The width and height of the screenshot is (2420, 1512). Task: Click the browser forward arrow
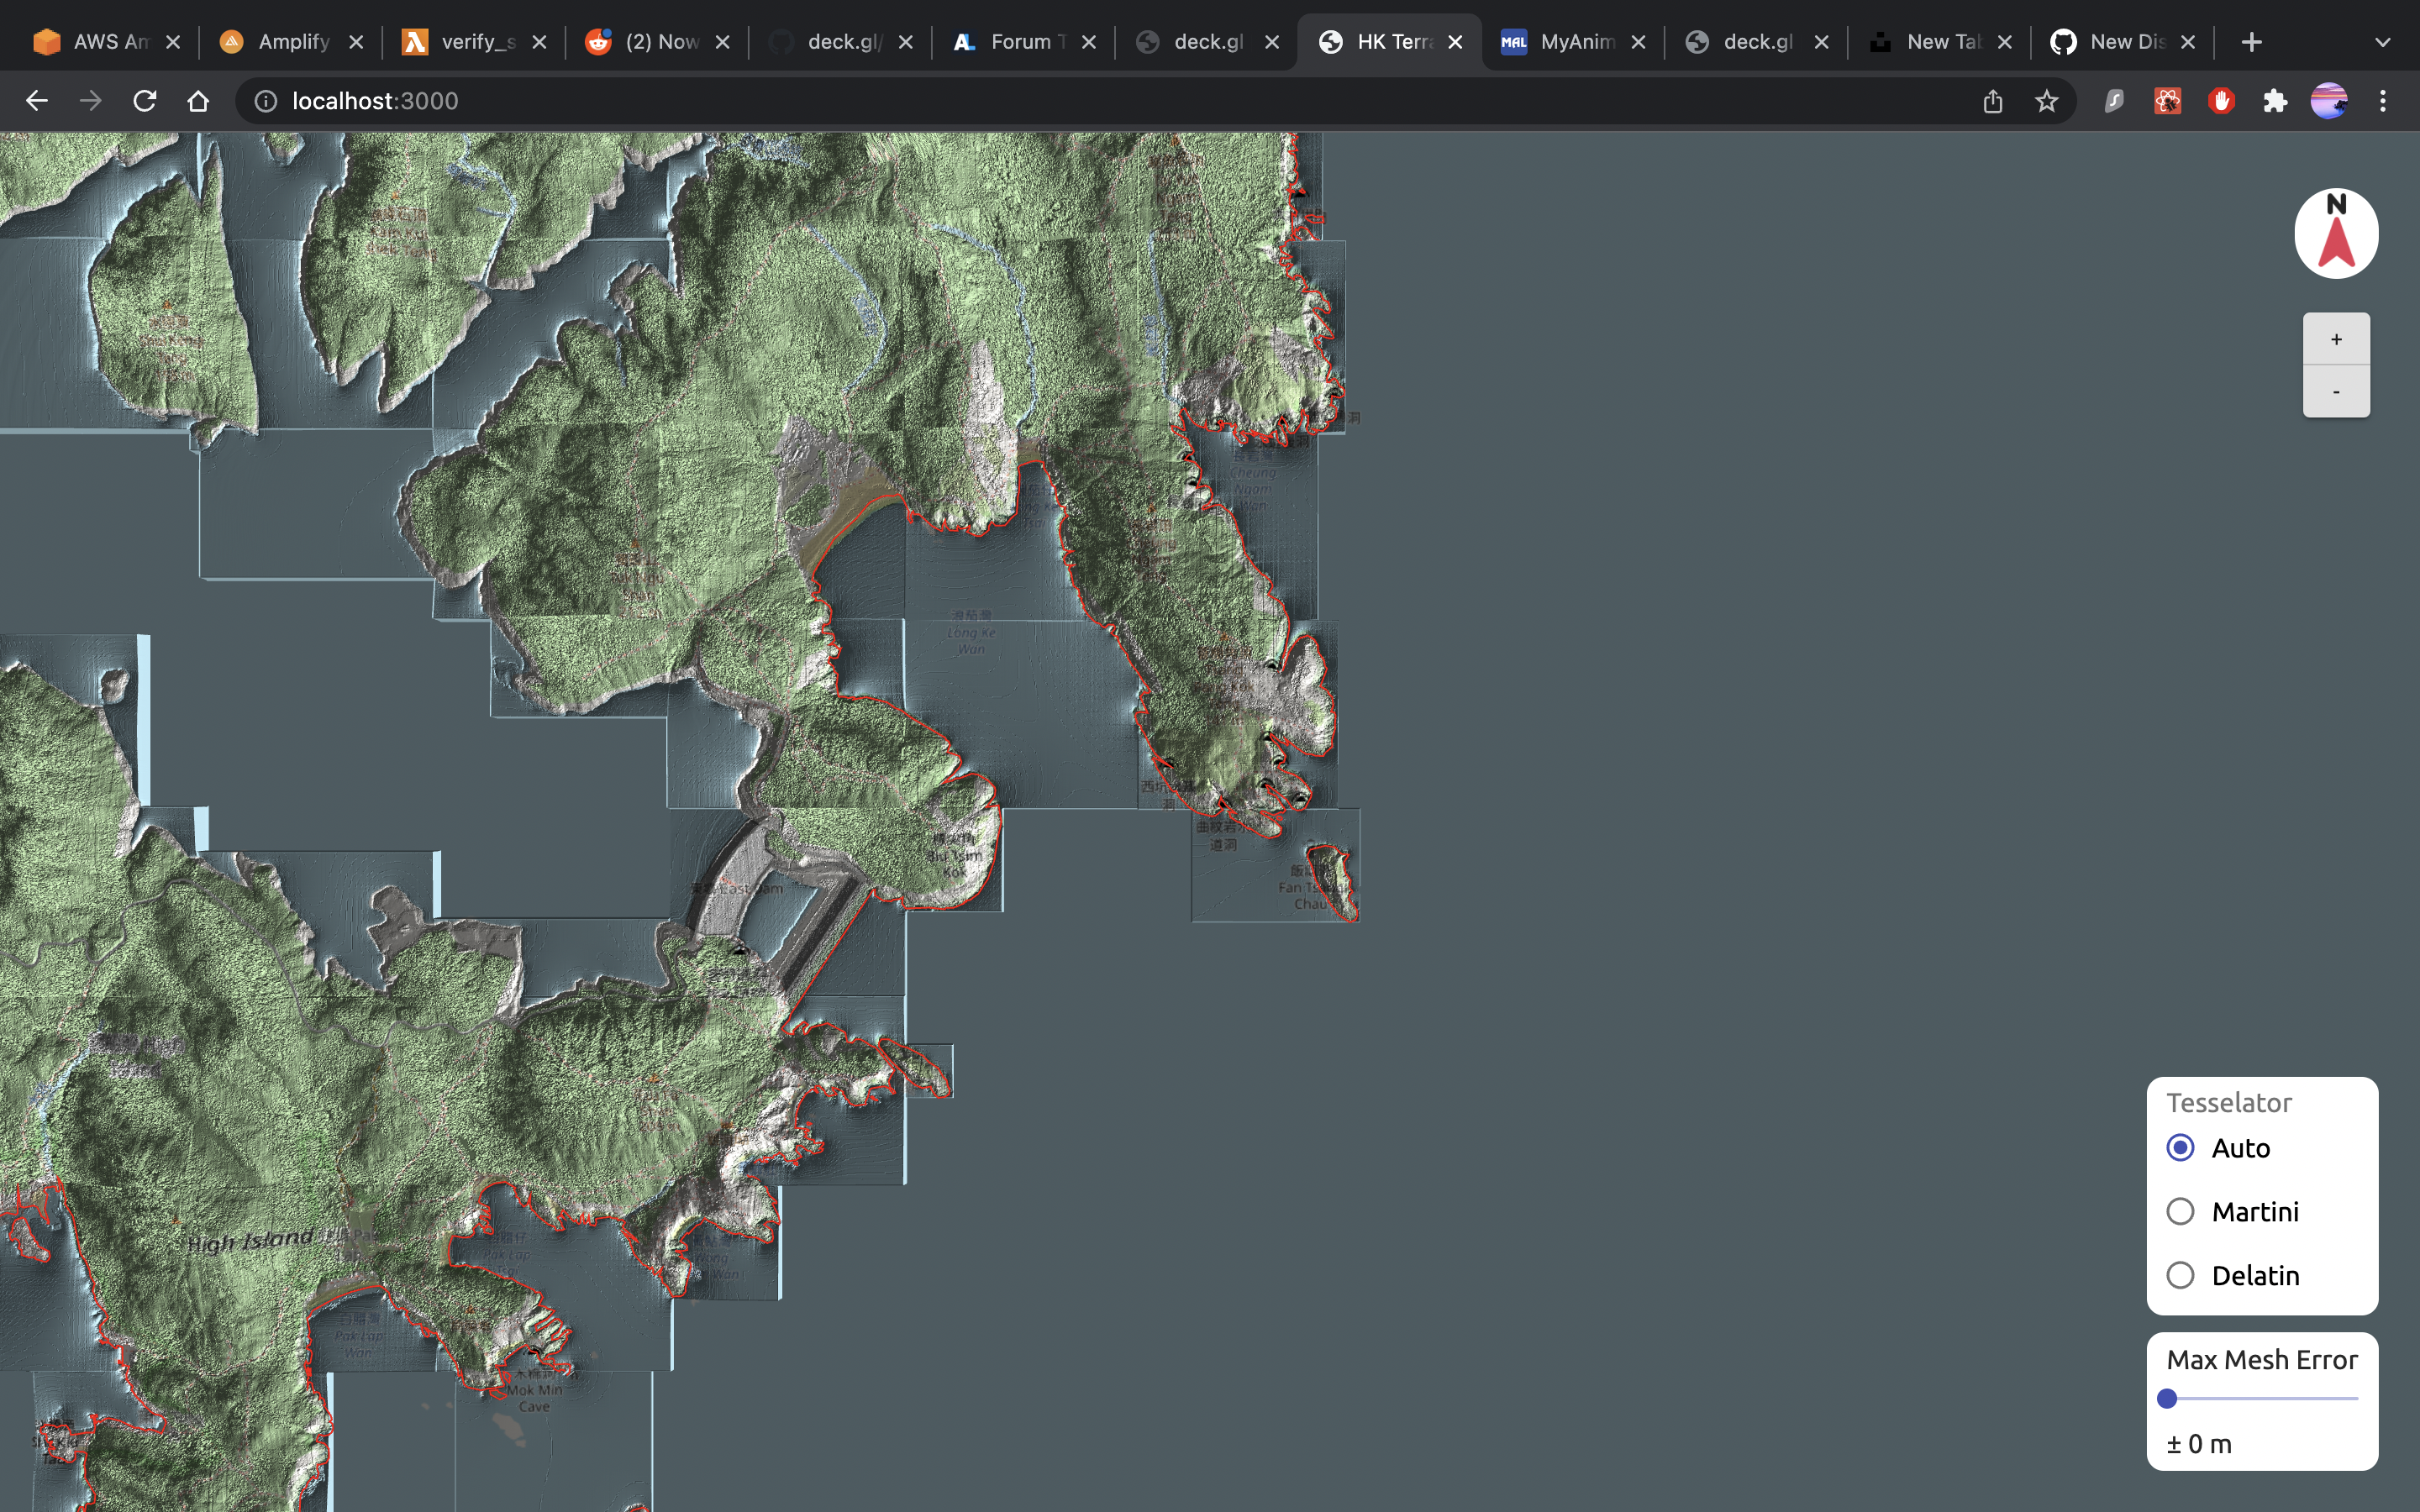(x=91, y=101)
